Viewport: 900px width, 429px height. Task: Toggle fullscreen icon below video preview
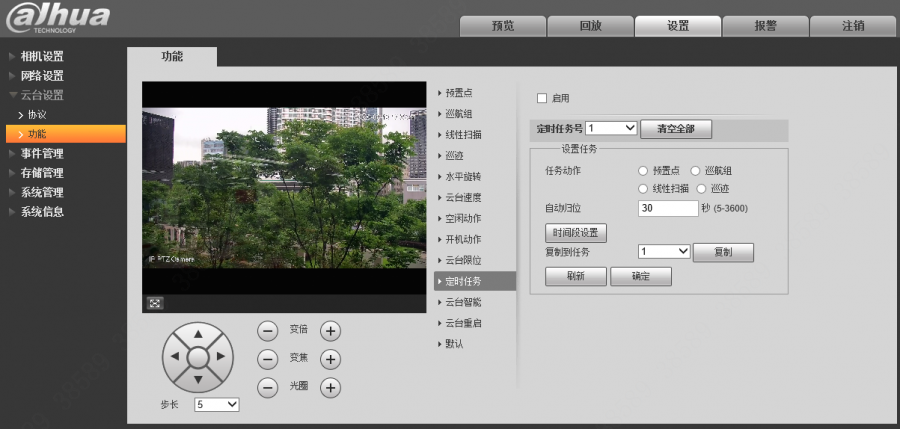pyautogui.click(x=154, y=303)
